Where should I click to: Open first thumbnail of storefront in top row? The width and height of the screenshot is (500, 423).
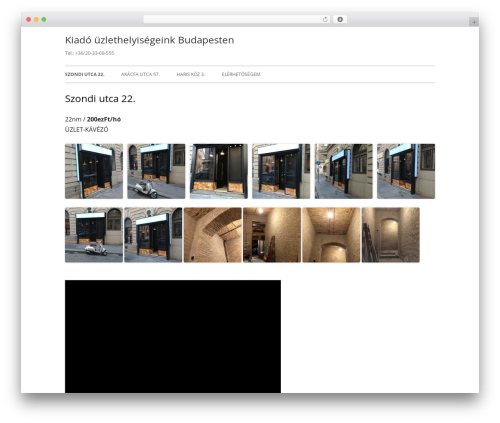pyautogui.click(x=94, y=171)
